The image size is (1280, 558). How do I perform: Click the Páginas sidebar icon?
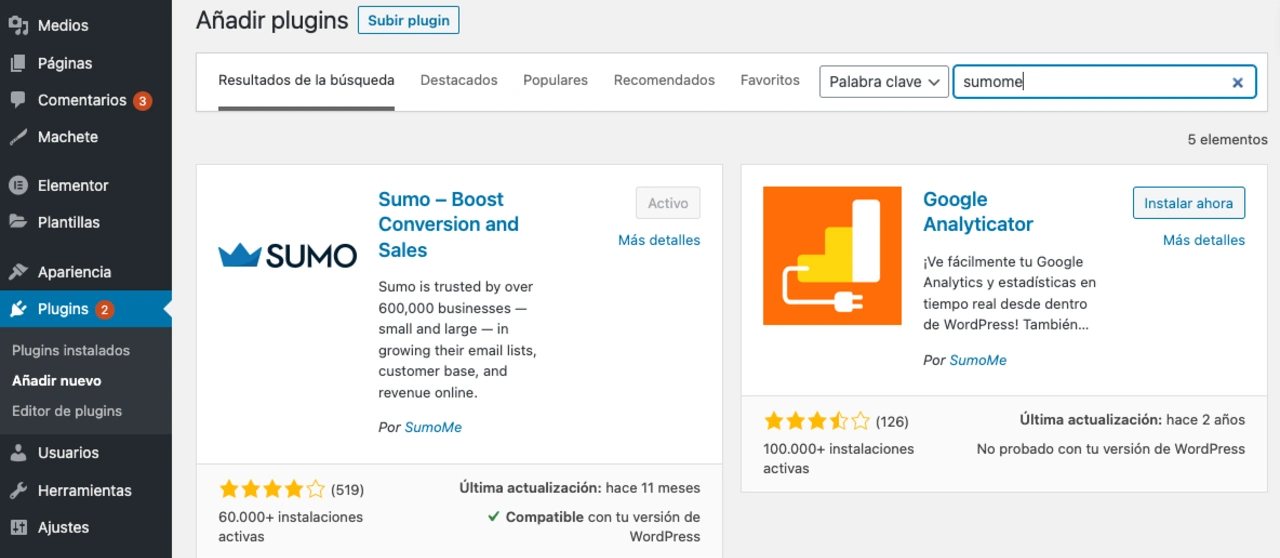click(x=18, y=63)
